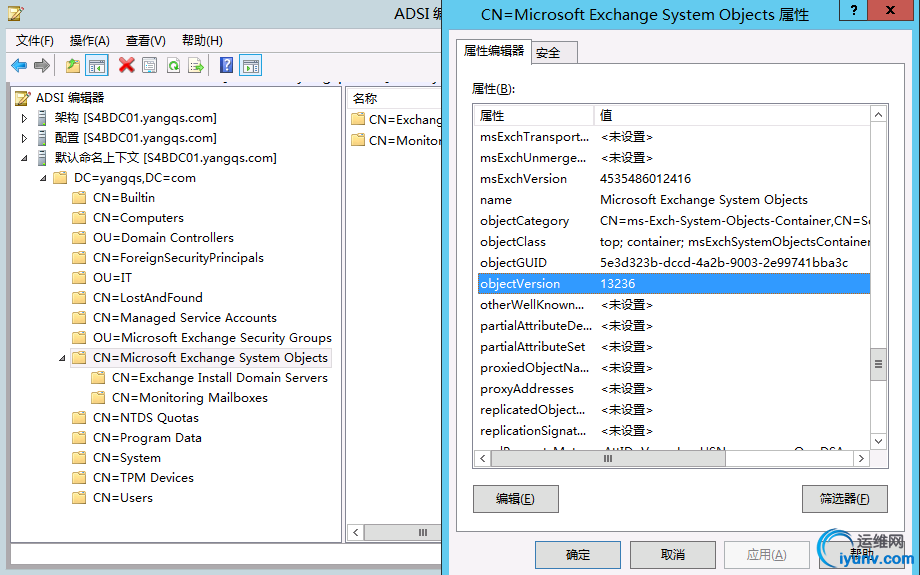Select OU=Microsoft Exchange Security Groups
Screen dimensions: 920x575
pos(212,338)
